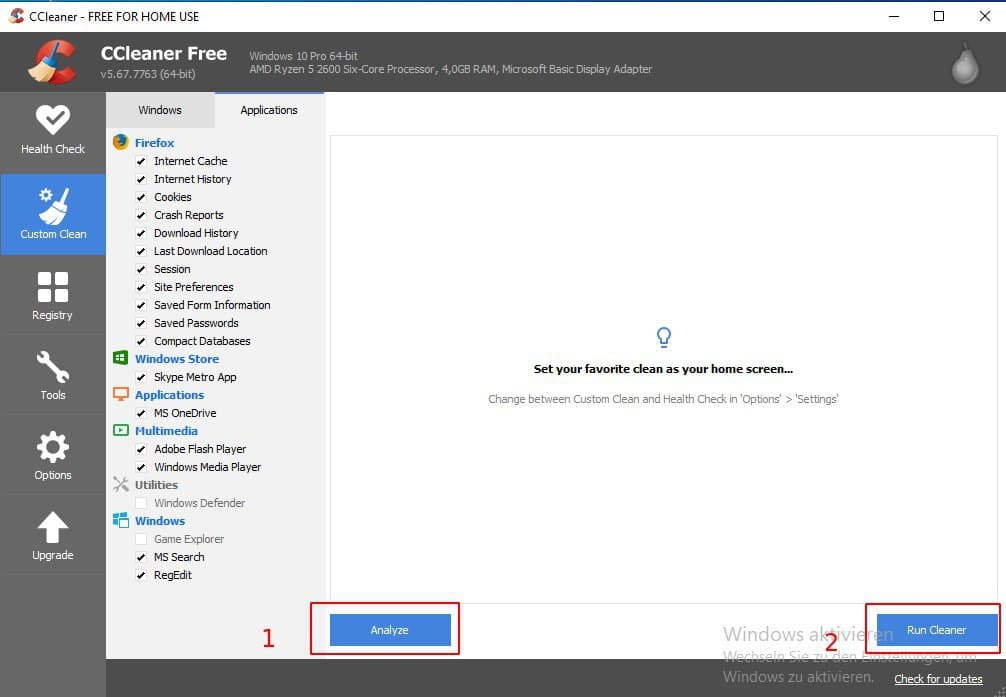Click the Windows Store category header
This screenshot has width=1006, height=697.
pos(176,359)
